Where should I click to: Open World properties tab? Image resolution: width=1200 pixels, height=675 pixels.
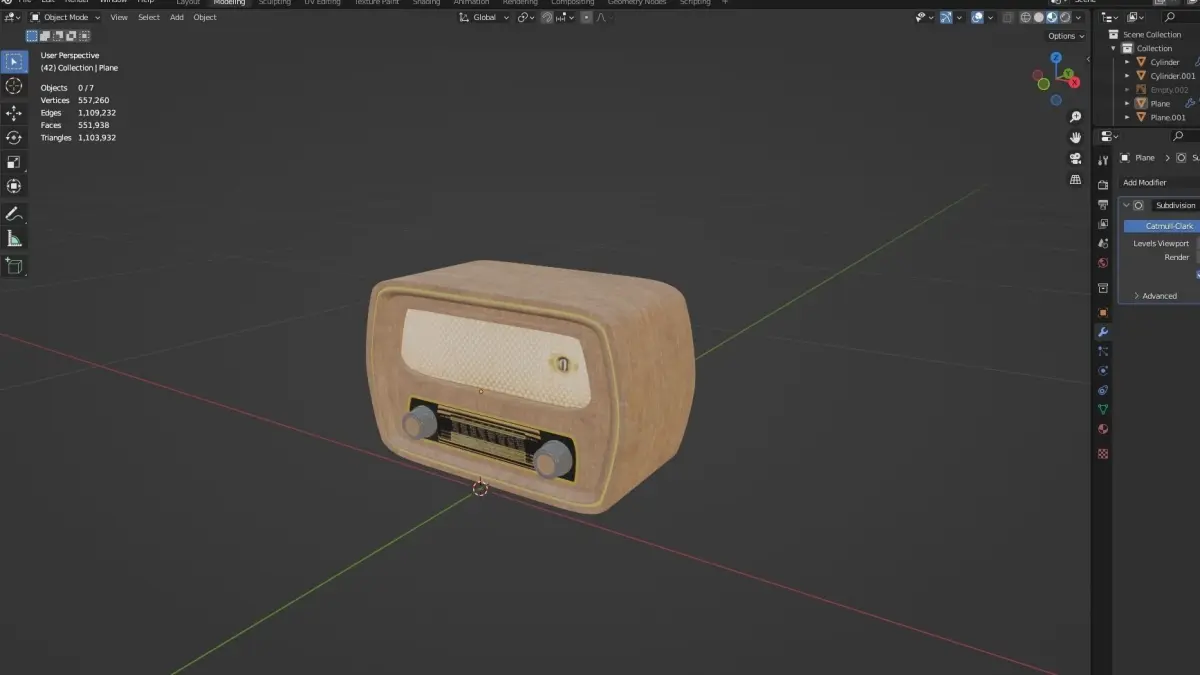point(1103,263)
